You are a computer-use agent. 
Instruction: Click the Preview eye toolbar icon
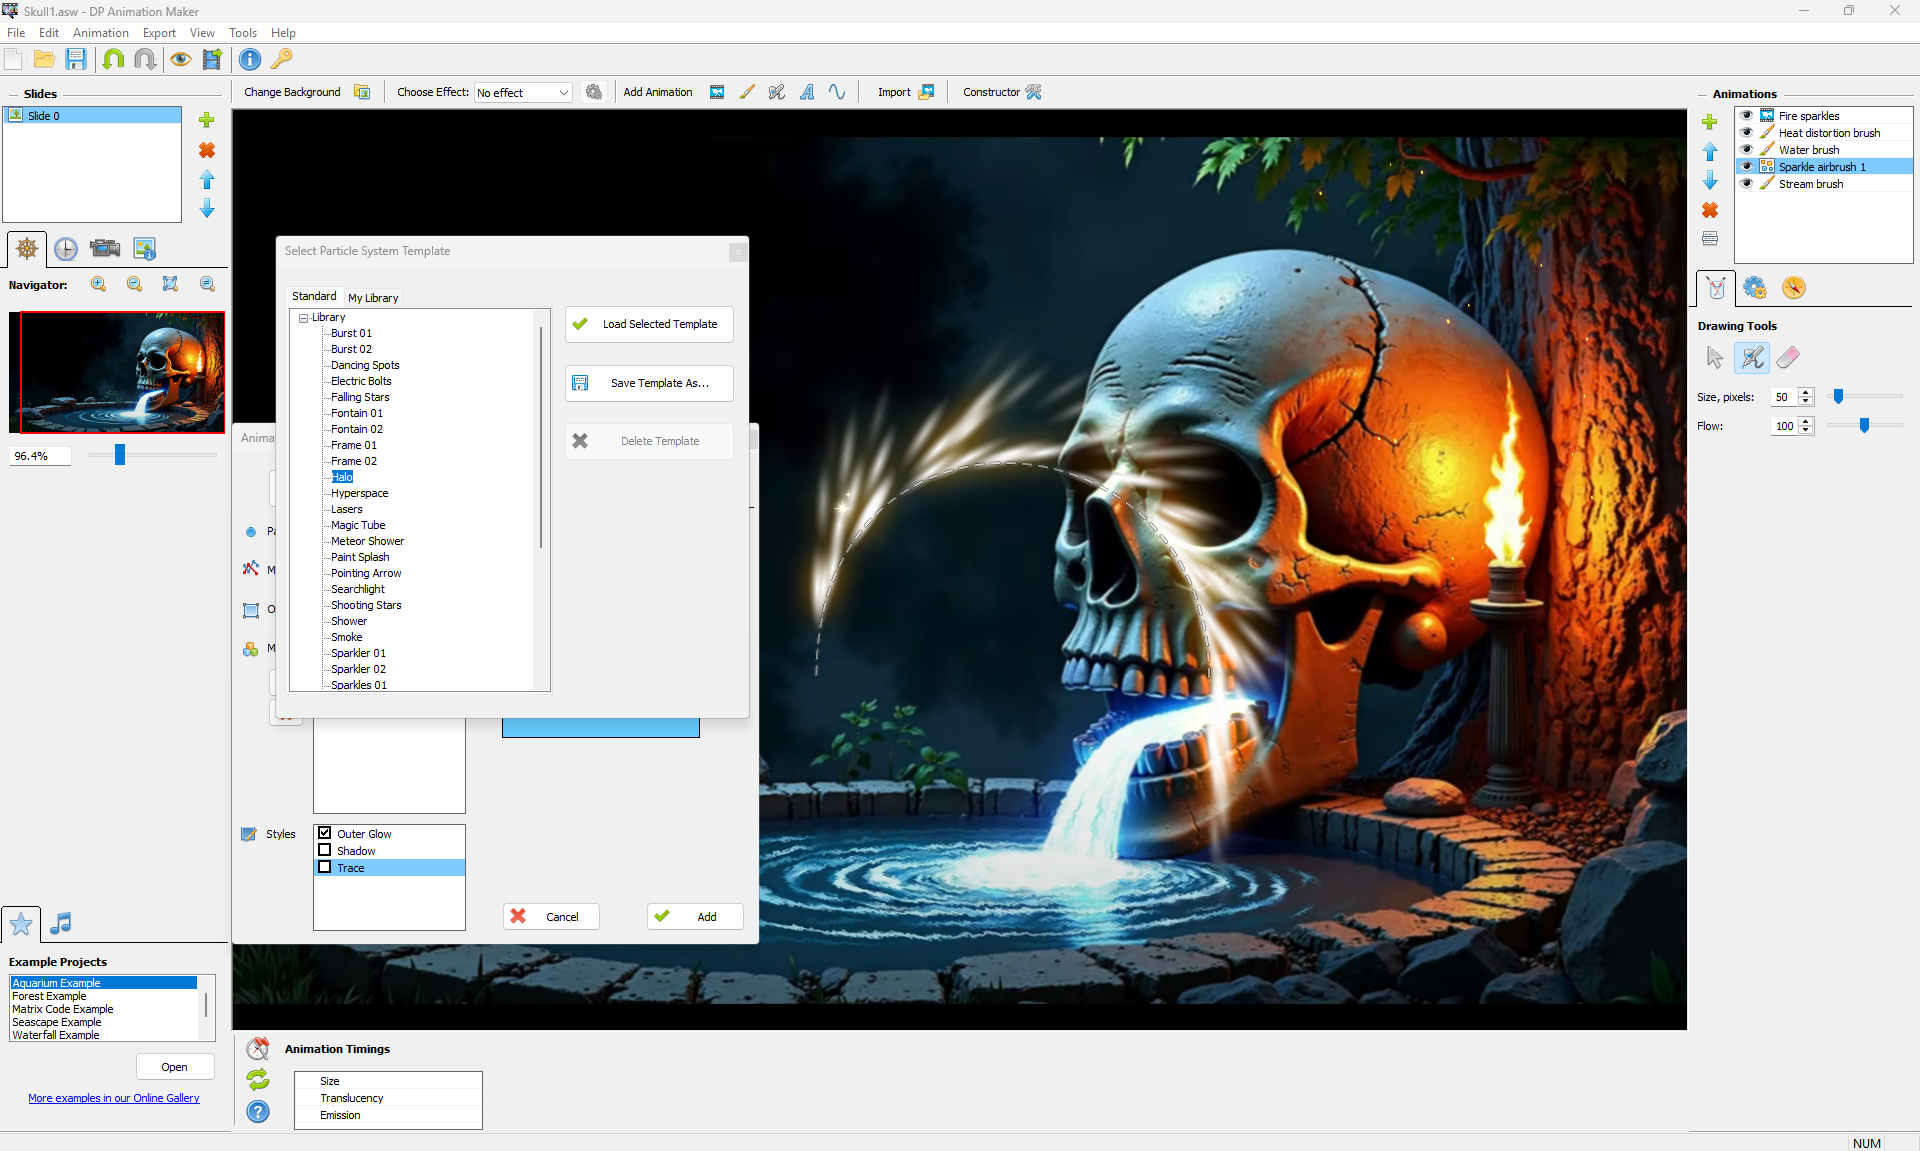180,60
